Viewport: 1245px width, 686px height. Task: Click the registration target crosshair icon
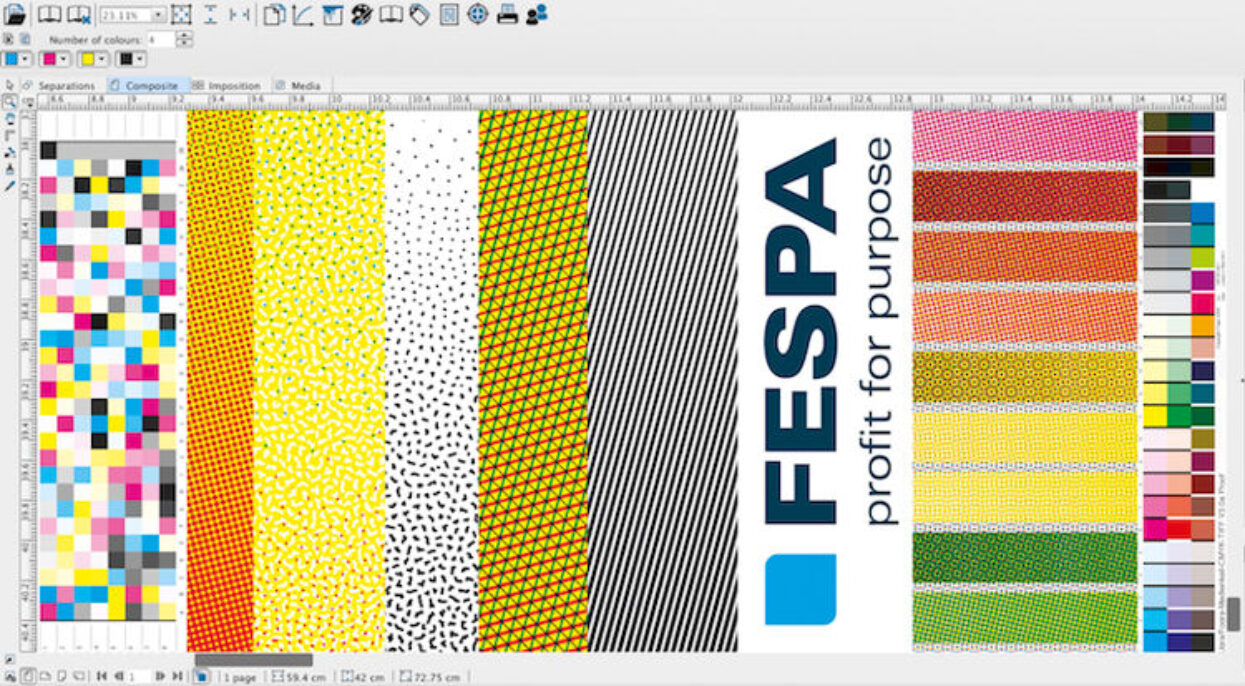[x=478, y=15]
